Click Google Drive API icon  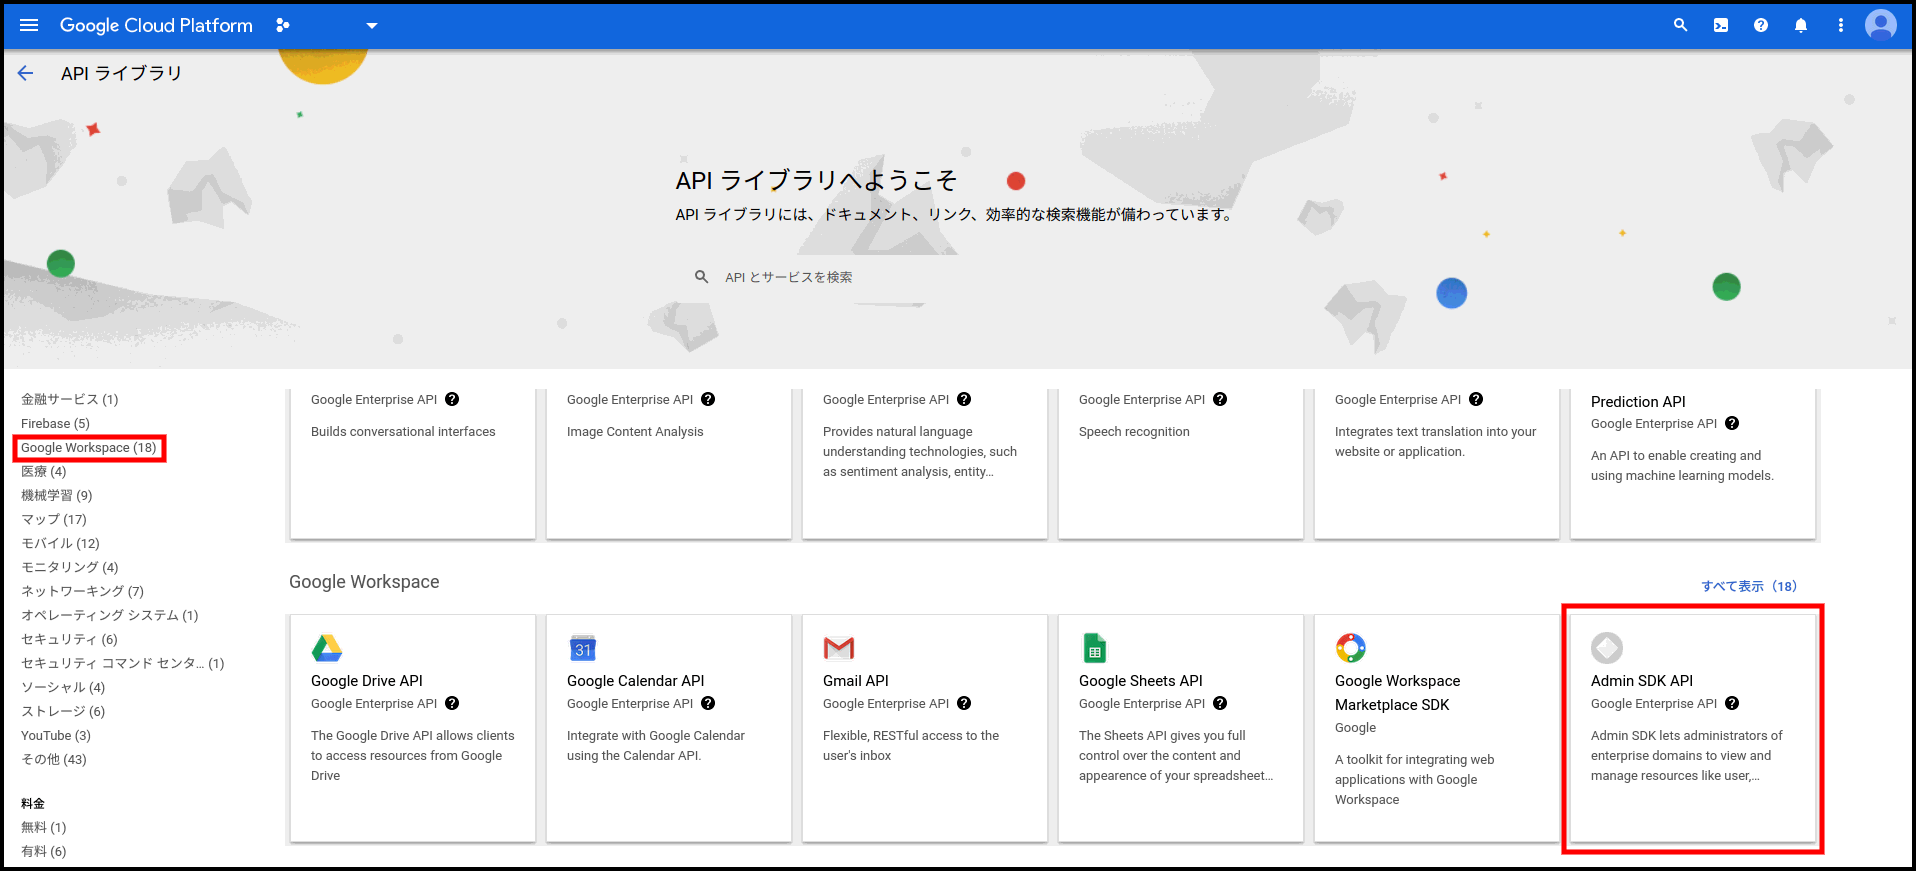point(327,648)
